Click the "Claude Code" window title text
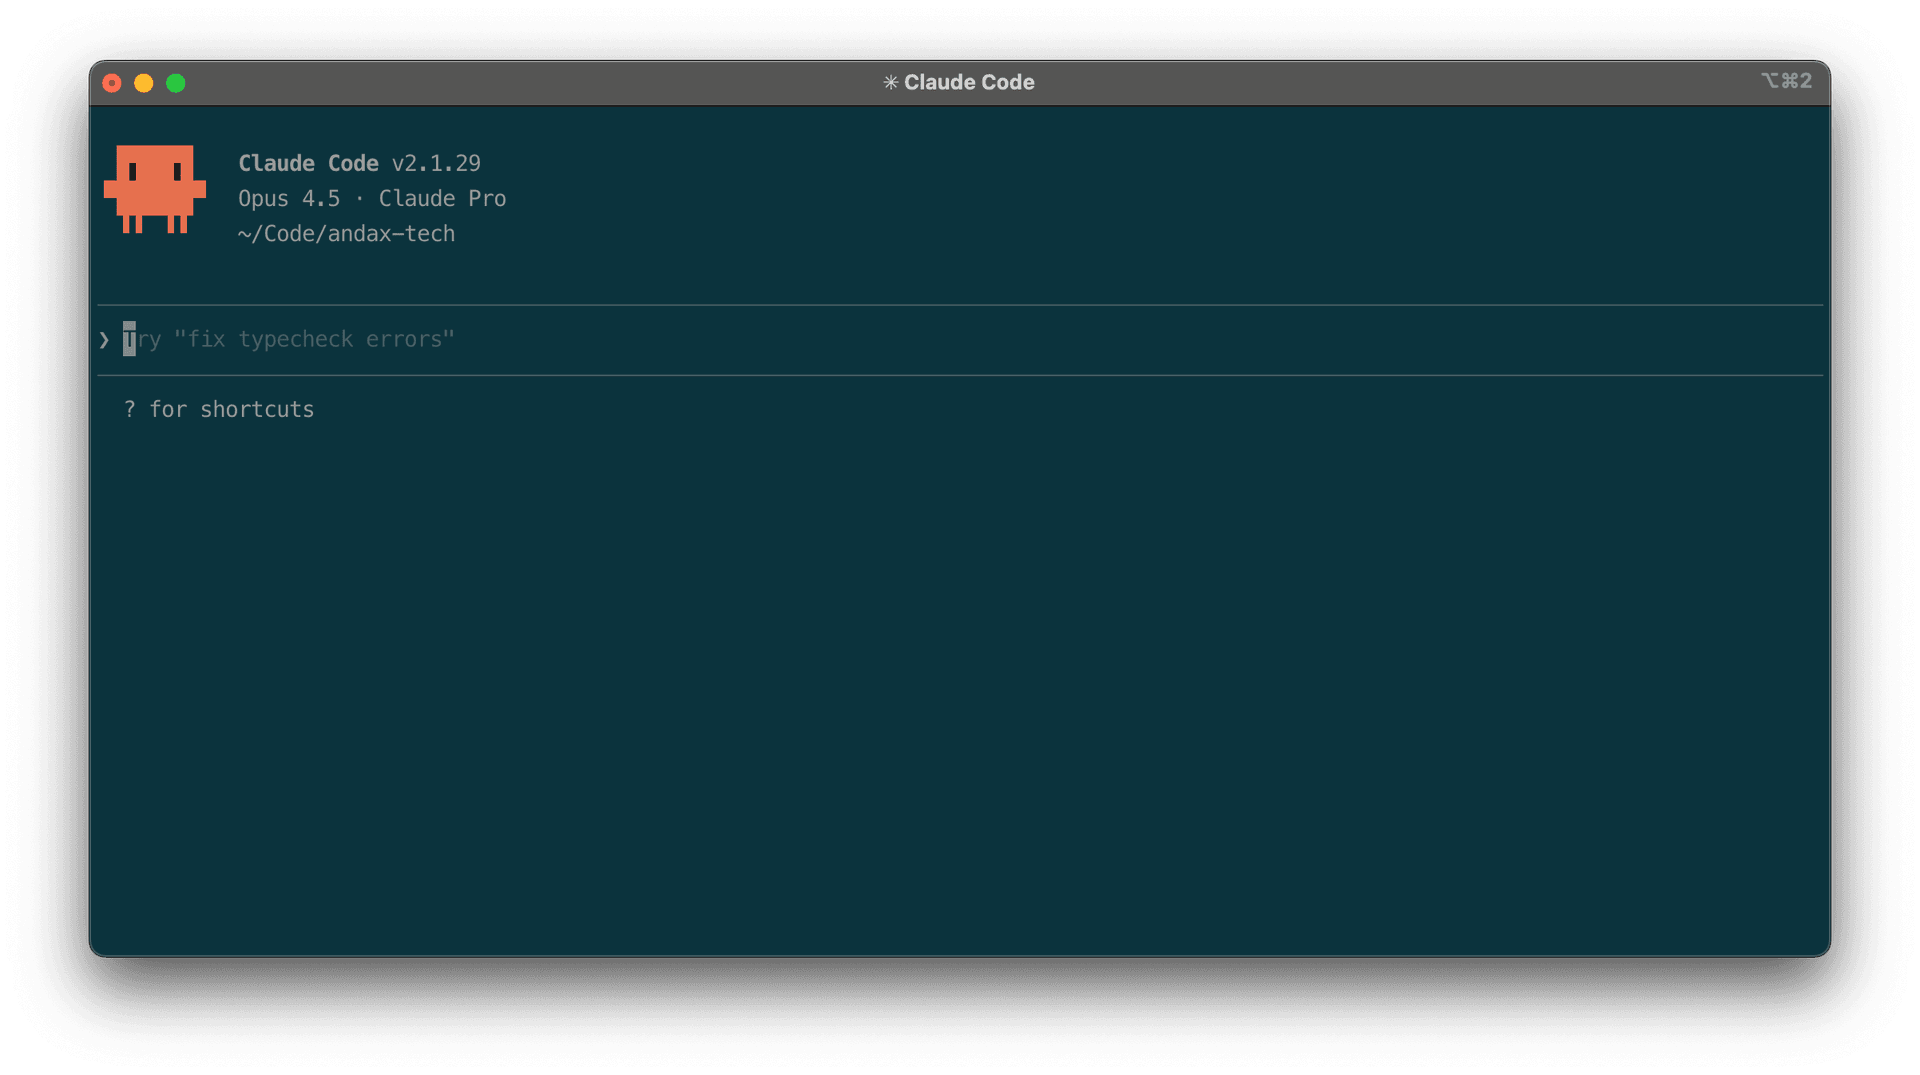Image resolution: width=1920 pixels, height=1075 pixels. [x=968, y=83]
